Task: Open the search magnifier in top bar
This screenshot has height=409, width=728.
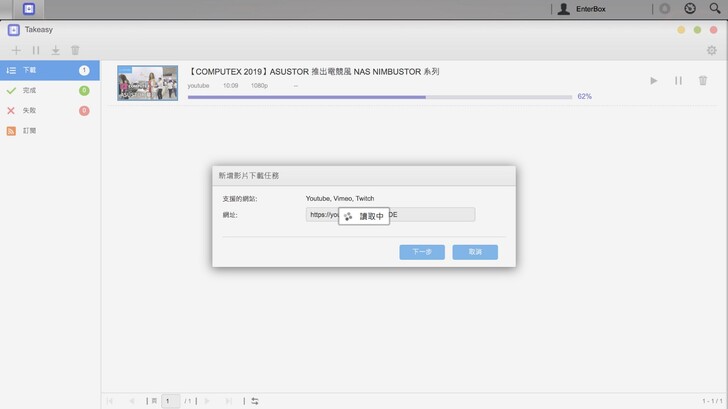Action: (715, 8)
